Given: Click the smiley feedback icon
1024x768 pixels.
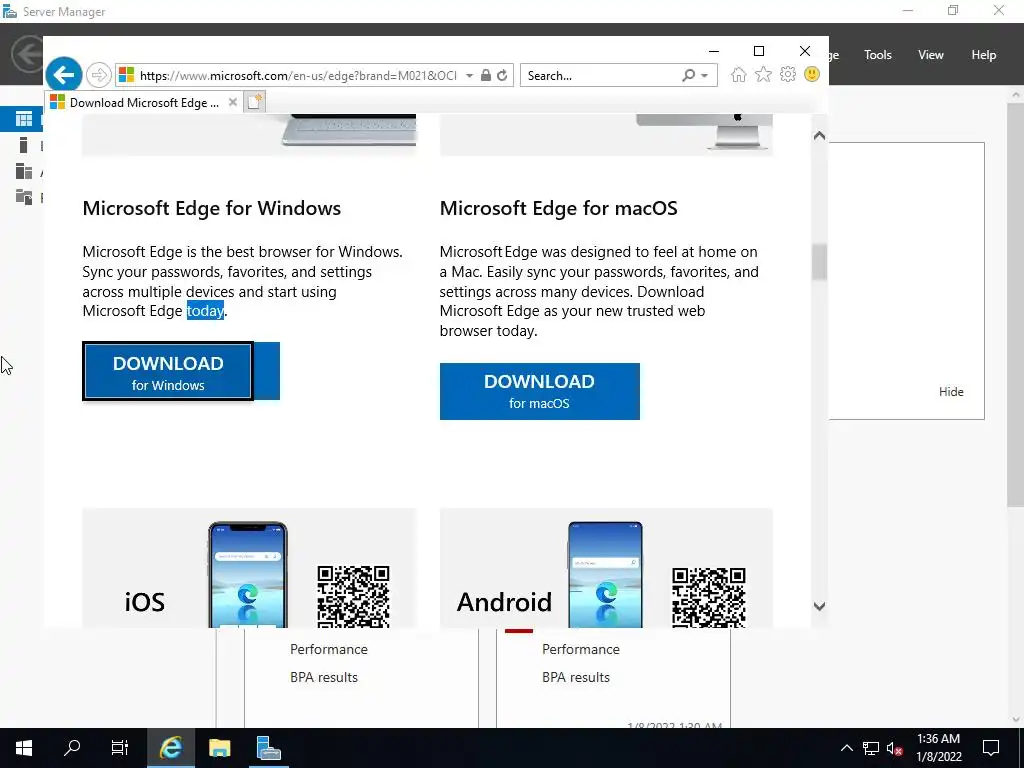Looking at the screenshot, I should tap(812, 74).
